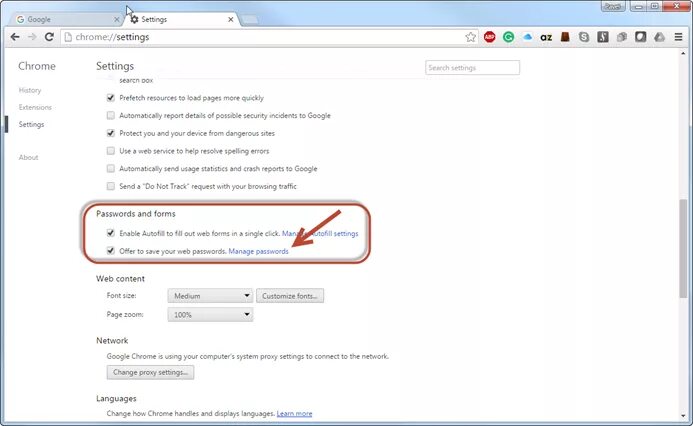Open a new tab
This screenshot has height=426, width=693.
[x=250, y=19]
